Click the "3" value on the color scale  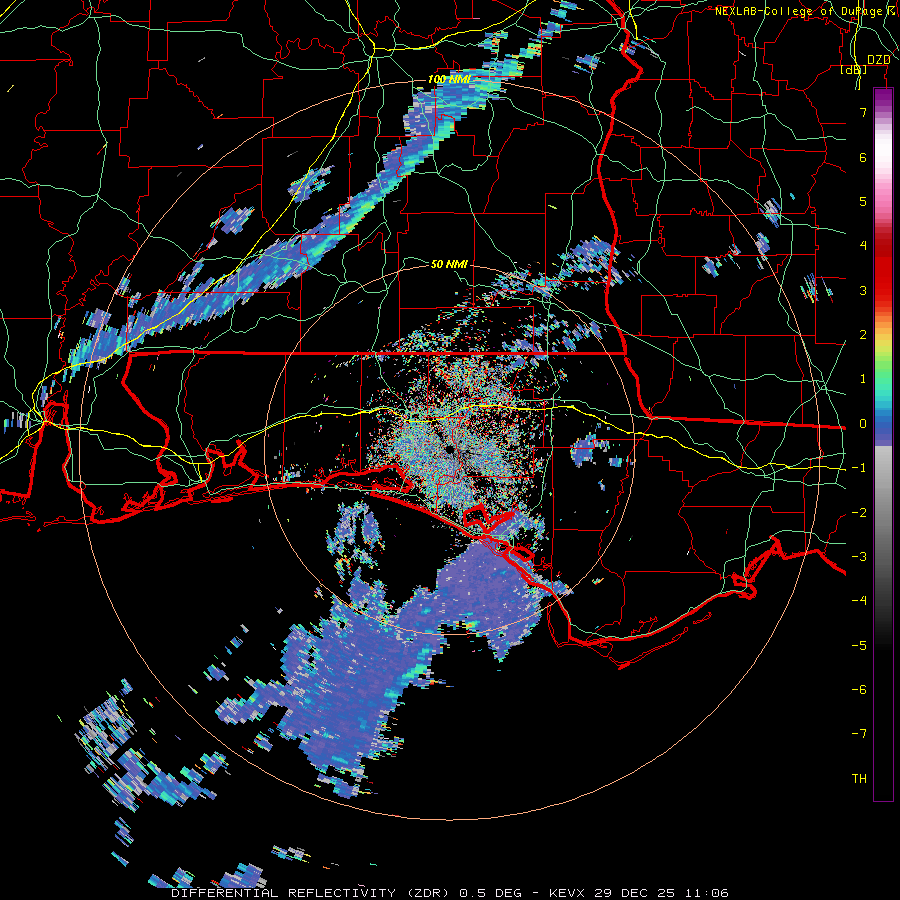(863, 290)
